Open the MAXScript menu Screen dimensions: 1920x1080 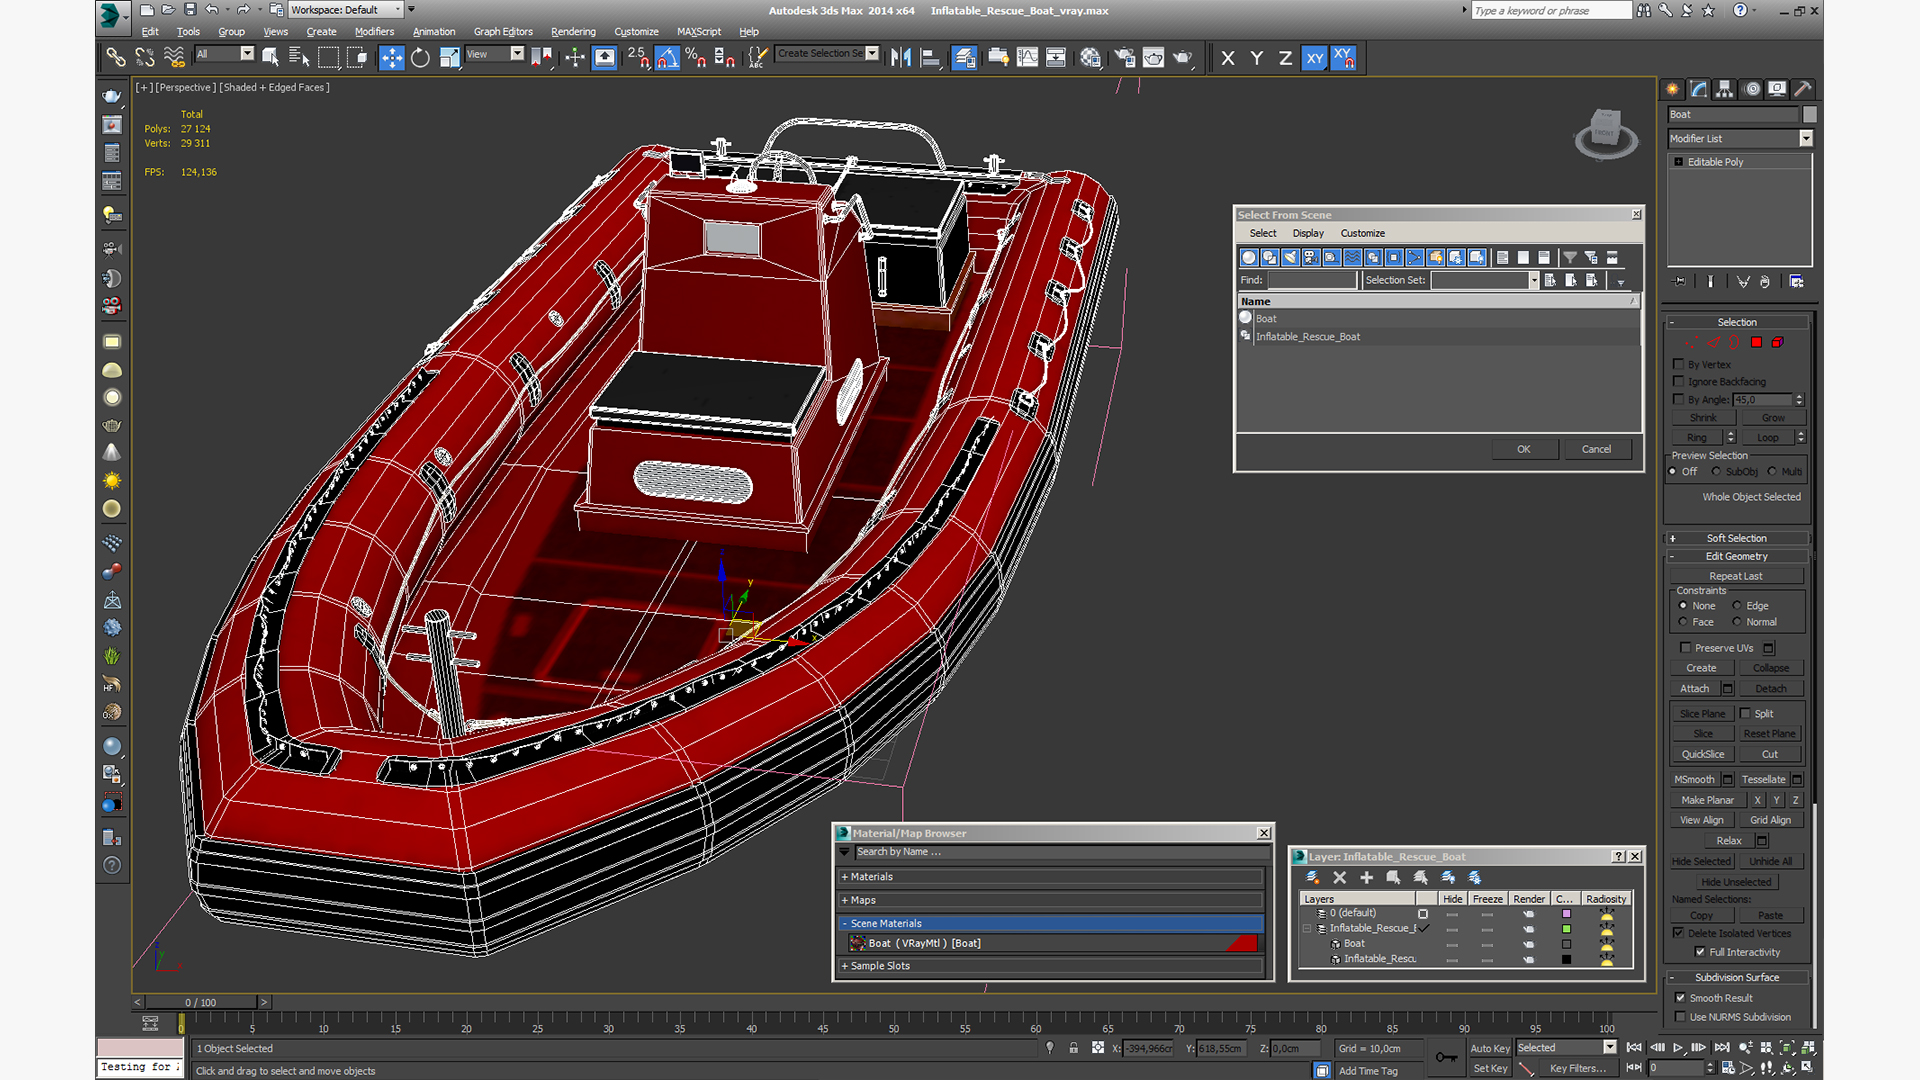(x=698, y=32)
